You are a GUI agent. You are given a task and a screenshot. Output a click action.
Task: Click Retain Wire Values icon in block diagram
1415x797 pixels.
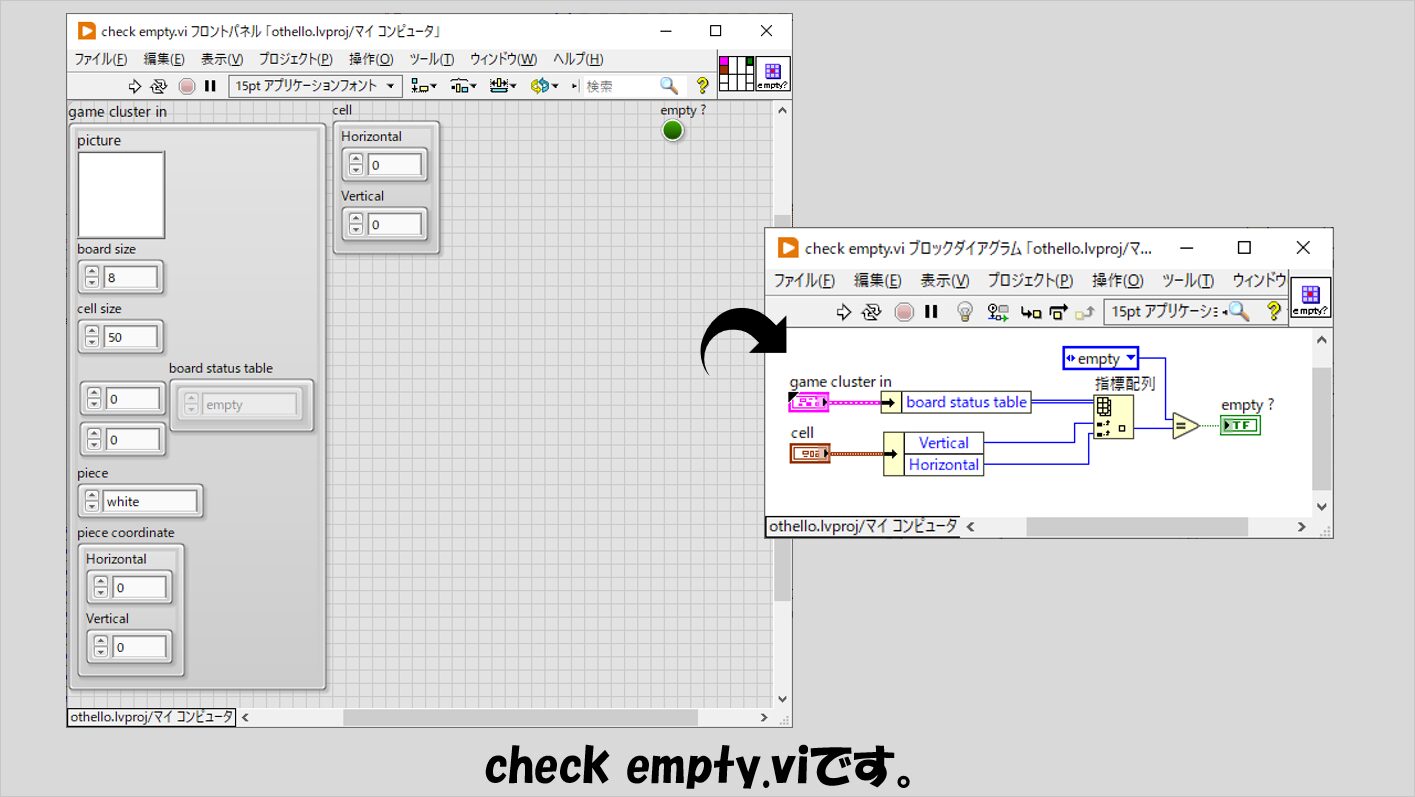tap(997, 312)
